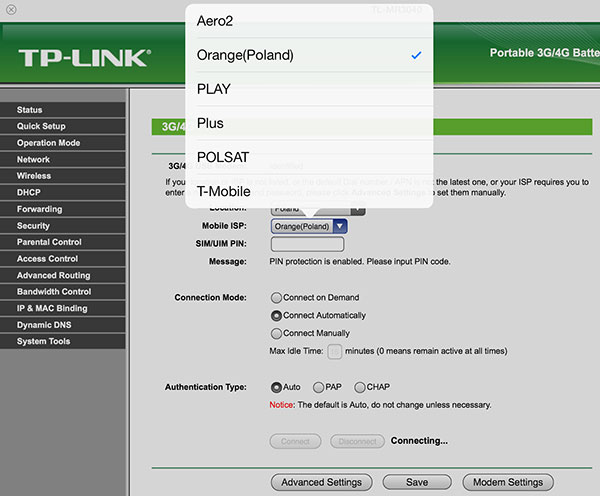Open Modem Settings
Viewport: 600px width, 496px height.
coord(508,482)
